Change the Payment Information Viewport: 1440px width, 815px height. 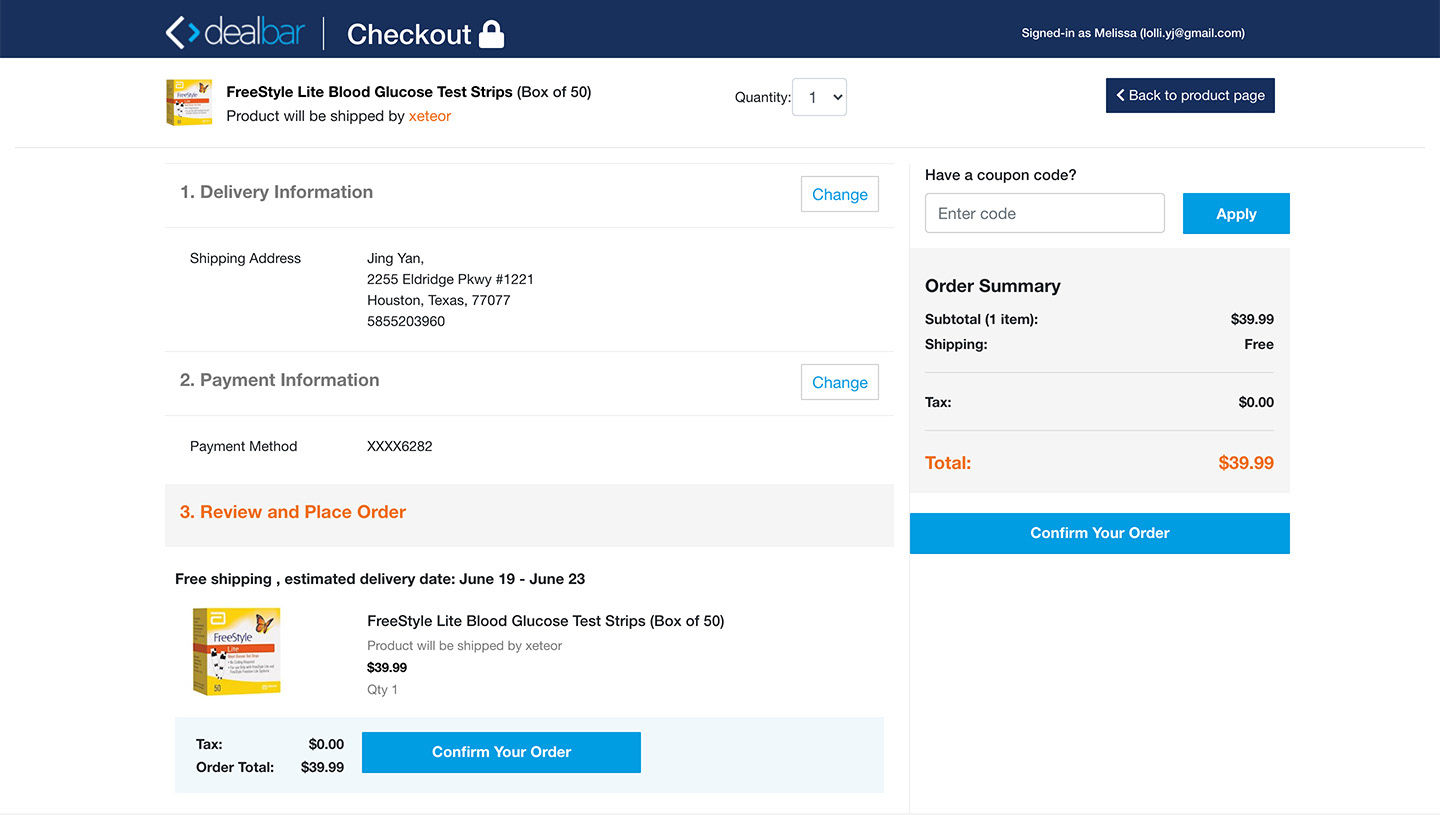point(839,382)
